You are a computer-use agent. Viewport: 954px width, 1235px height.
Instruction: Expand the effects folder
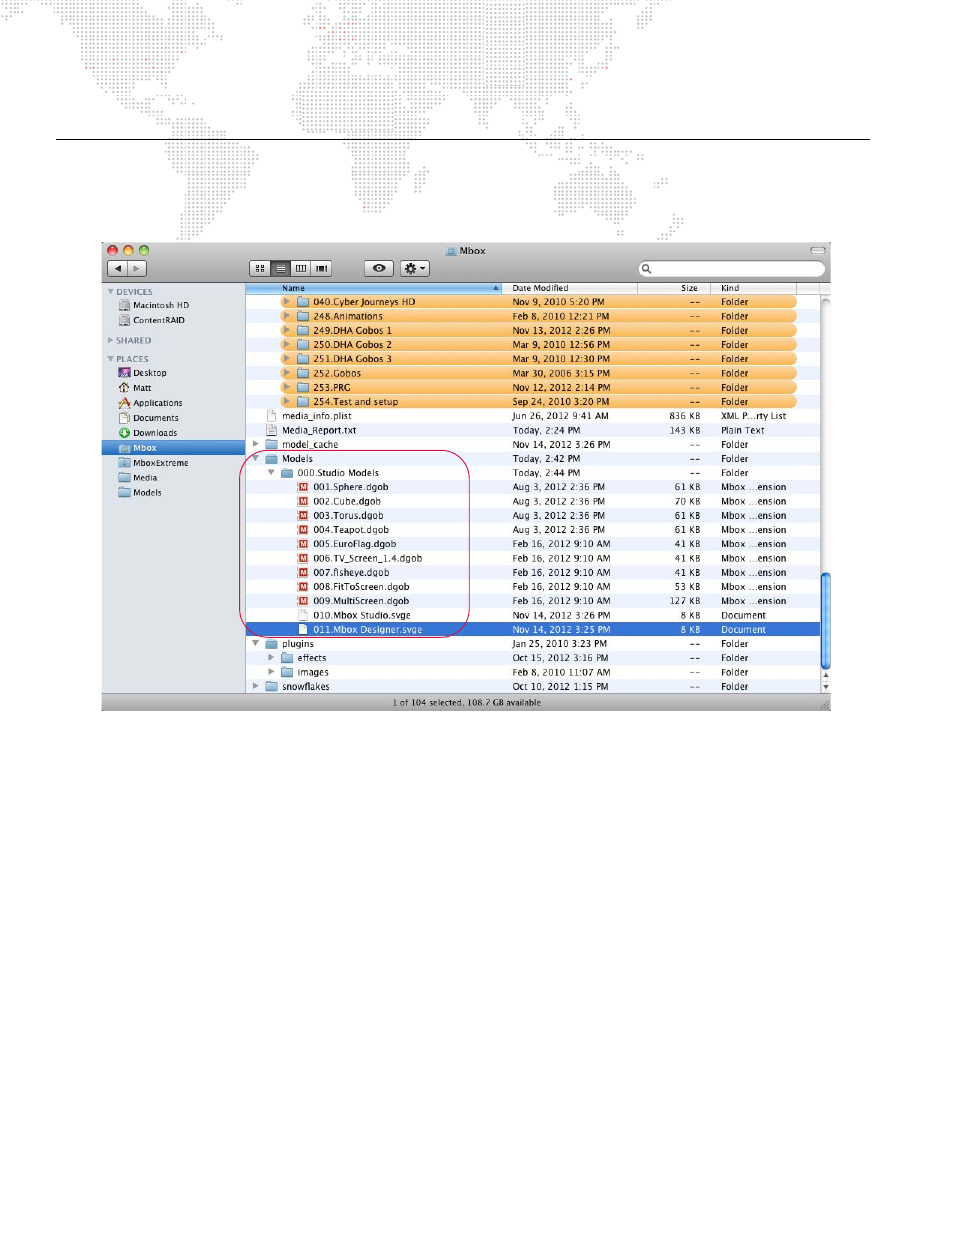[271, 658]
